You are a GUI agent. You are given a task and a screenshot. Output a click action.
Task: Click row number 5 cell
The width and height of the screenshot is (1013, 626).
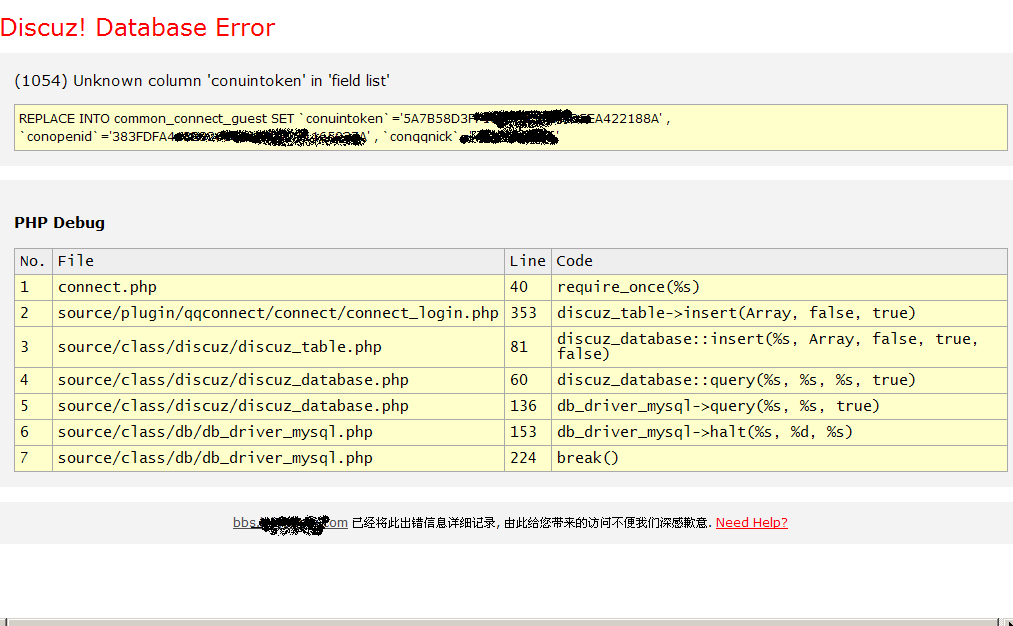coord(33,406)
